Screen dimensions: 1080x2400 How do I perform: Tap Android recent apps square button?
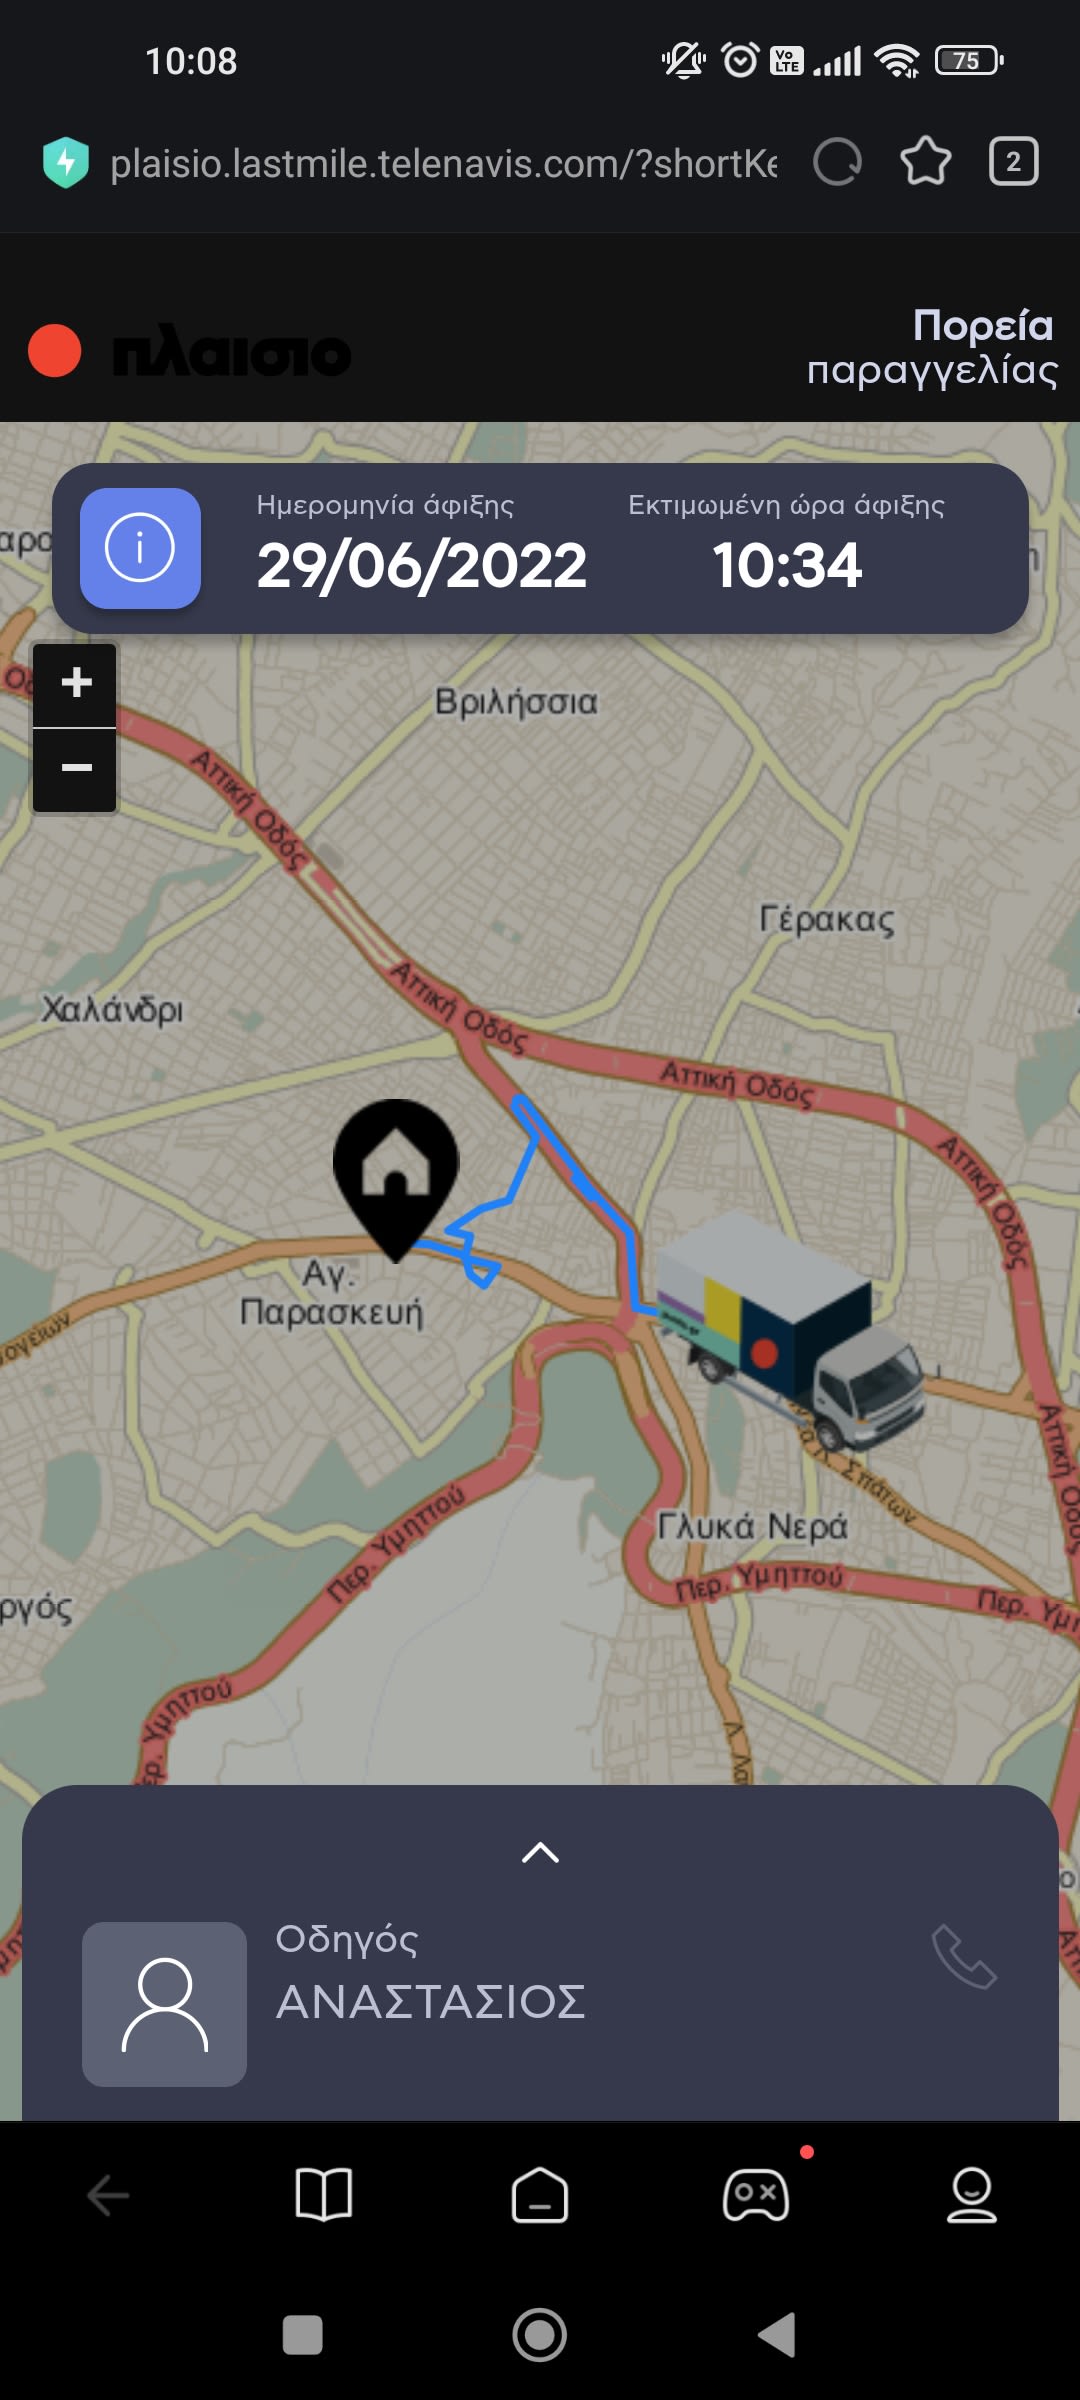point(303,2336)
